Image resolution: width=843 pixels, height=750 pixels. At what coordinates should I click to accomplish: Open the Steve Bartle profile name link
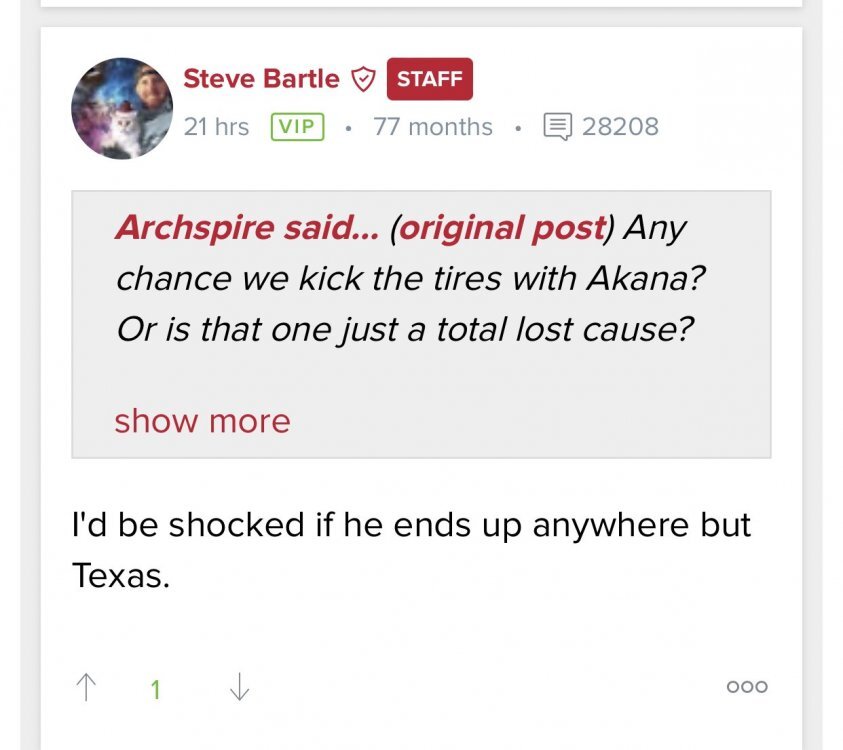click(261, 79)
